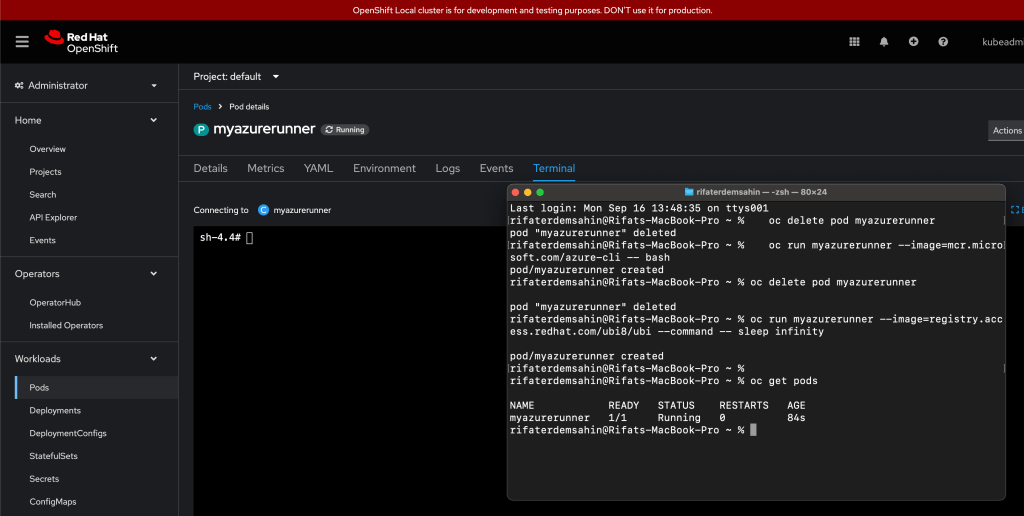Switch to the Metrics tab
Screen dimensions: 1024x516
[266, 169]
